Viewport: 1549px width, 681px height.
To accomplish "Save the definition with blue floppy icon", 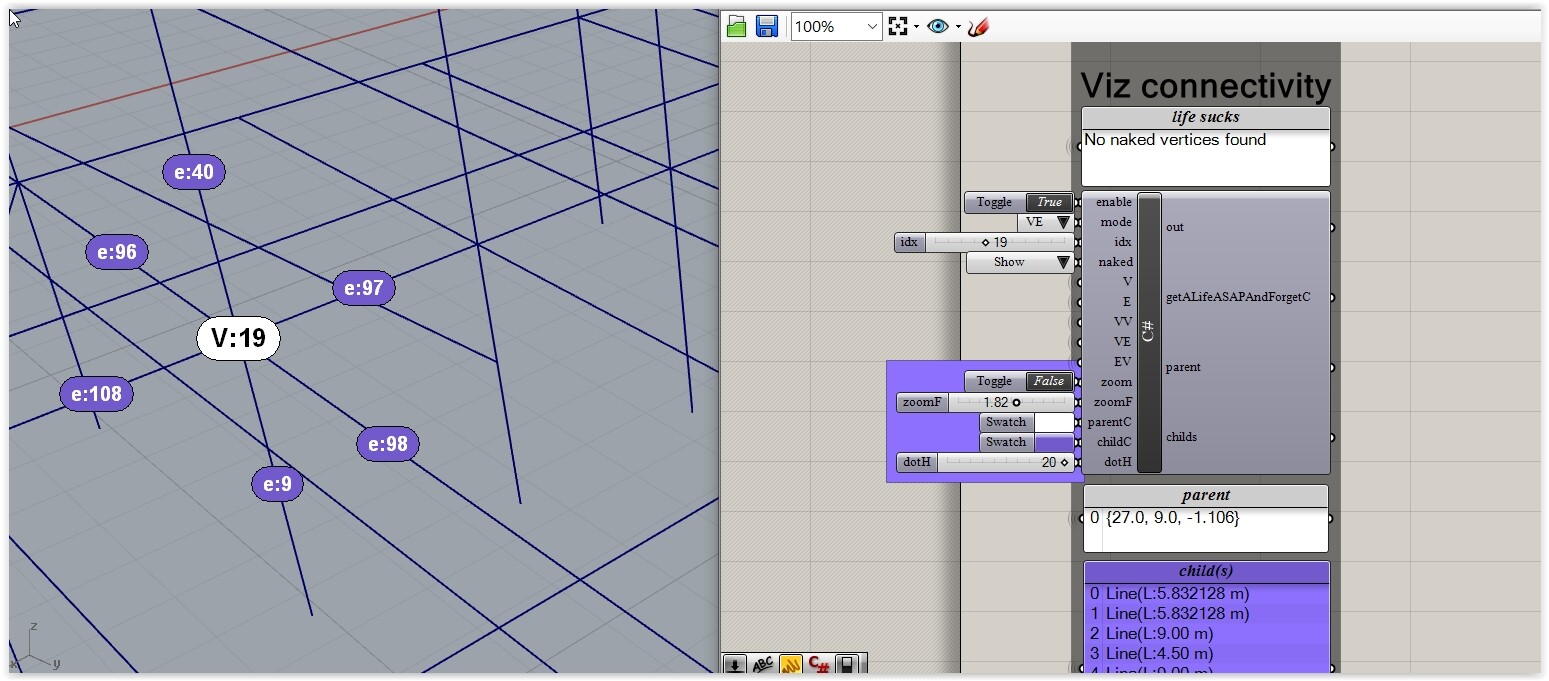I will [767, 27].
